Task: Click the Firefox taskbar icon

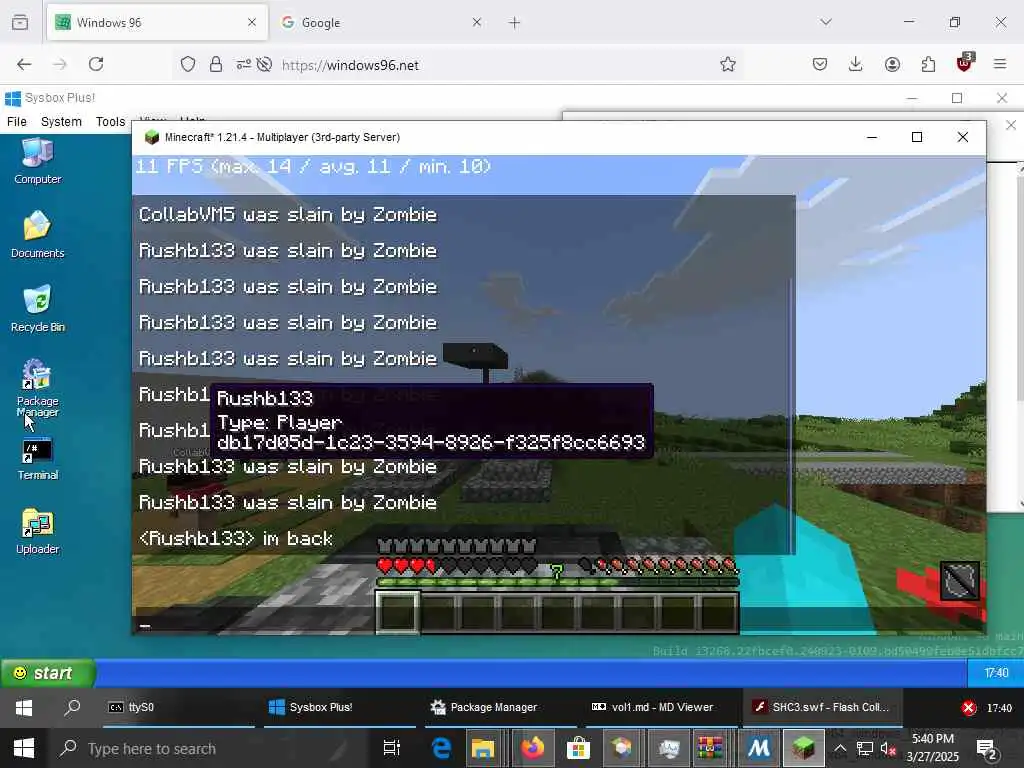Action: (x=532, y=748)
